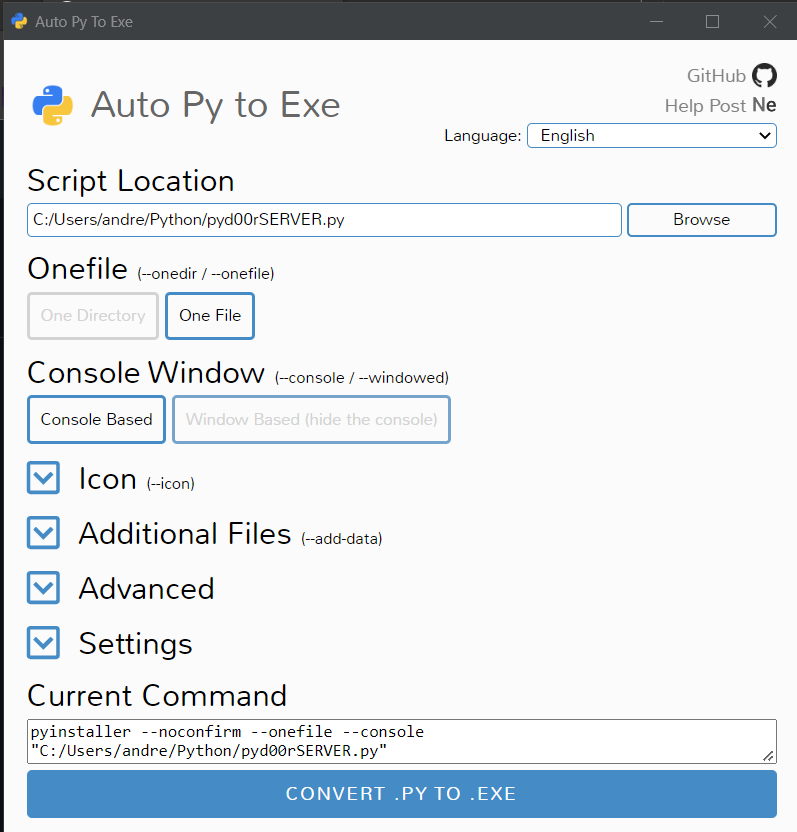Click inside the Current Command text box
The height and width of the screenshot is (832, 797).
[402, 741]
